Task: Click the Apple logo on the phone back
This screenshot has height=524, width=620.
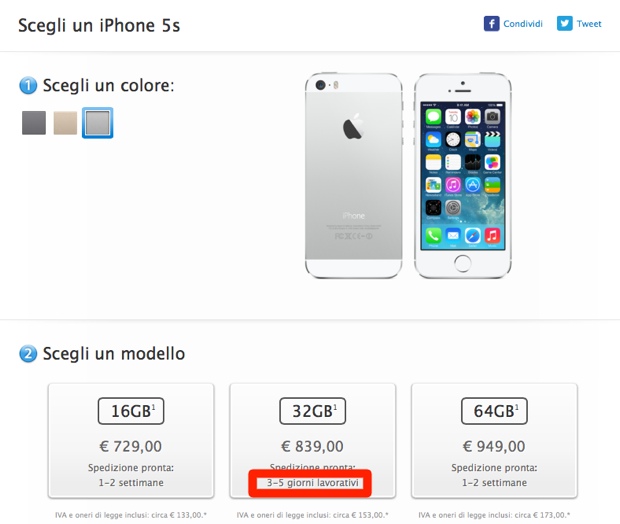Action: (x=353, y=127)
